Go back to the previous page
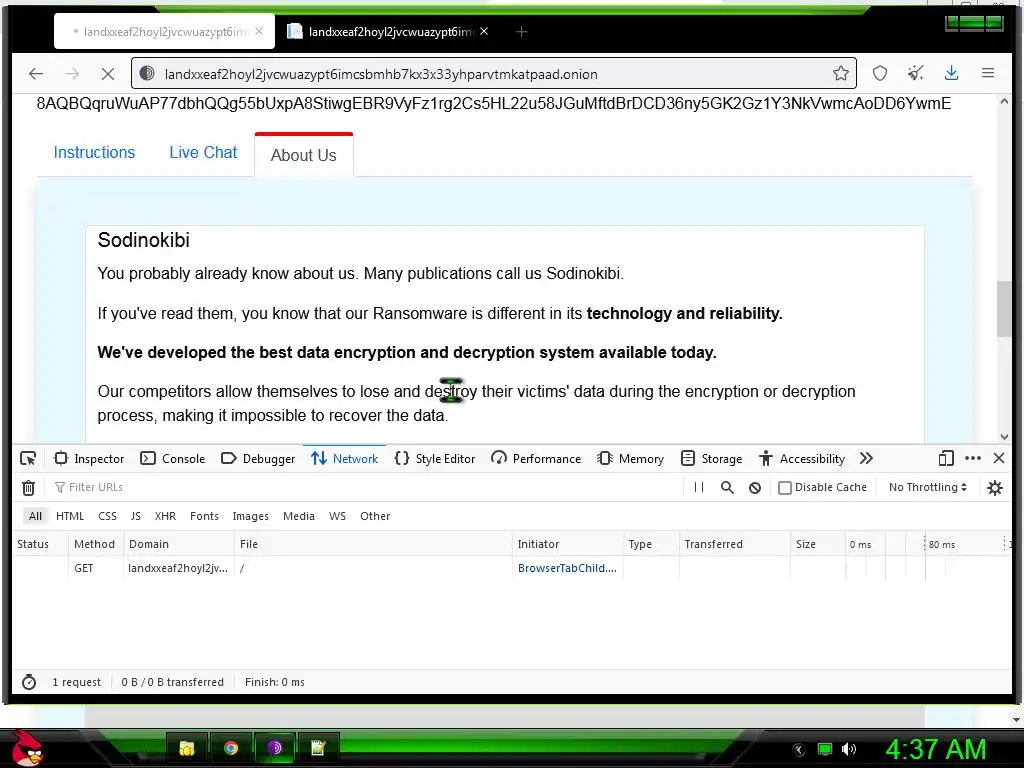Screen dimensions: 1024x768 point(36,74)
